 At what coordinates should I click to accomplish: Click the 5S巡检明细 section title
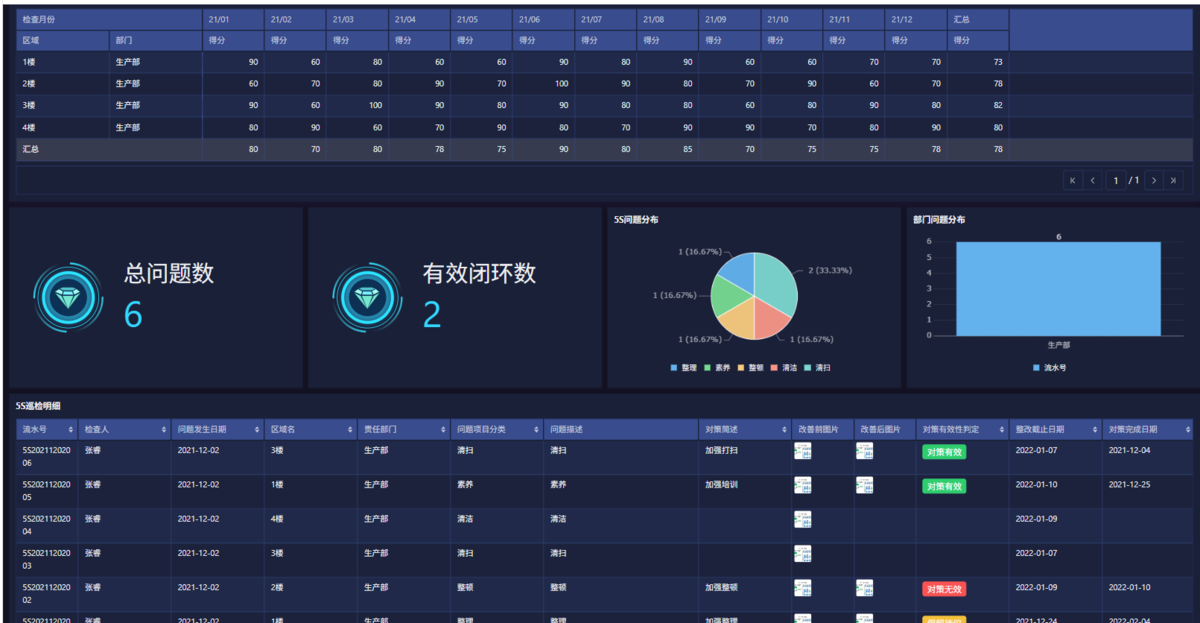(39, 406)
